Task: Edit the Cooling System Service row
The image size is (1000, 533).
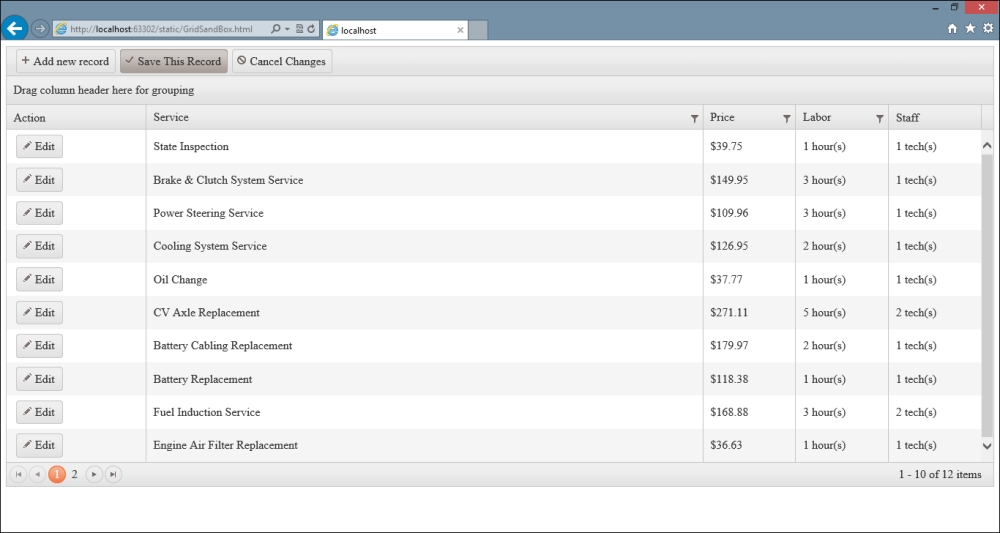Action: pos(40,246)
